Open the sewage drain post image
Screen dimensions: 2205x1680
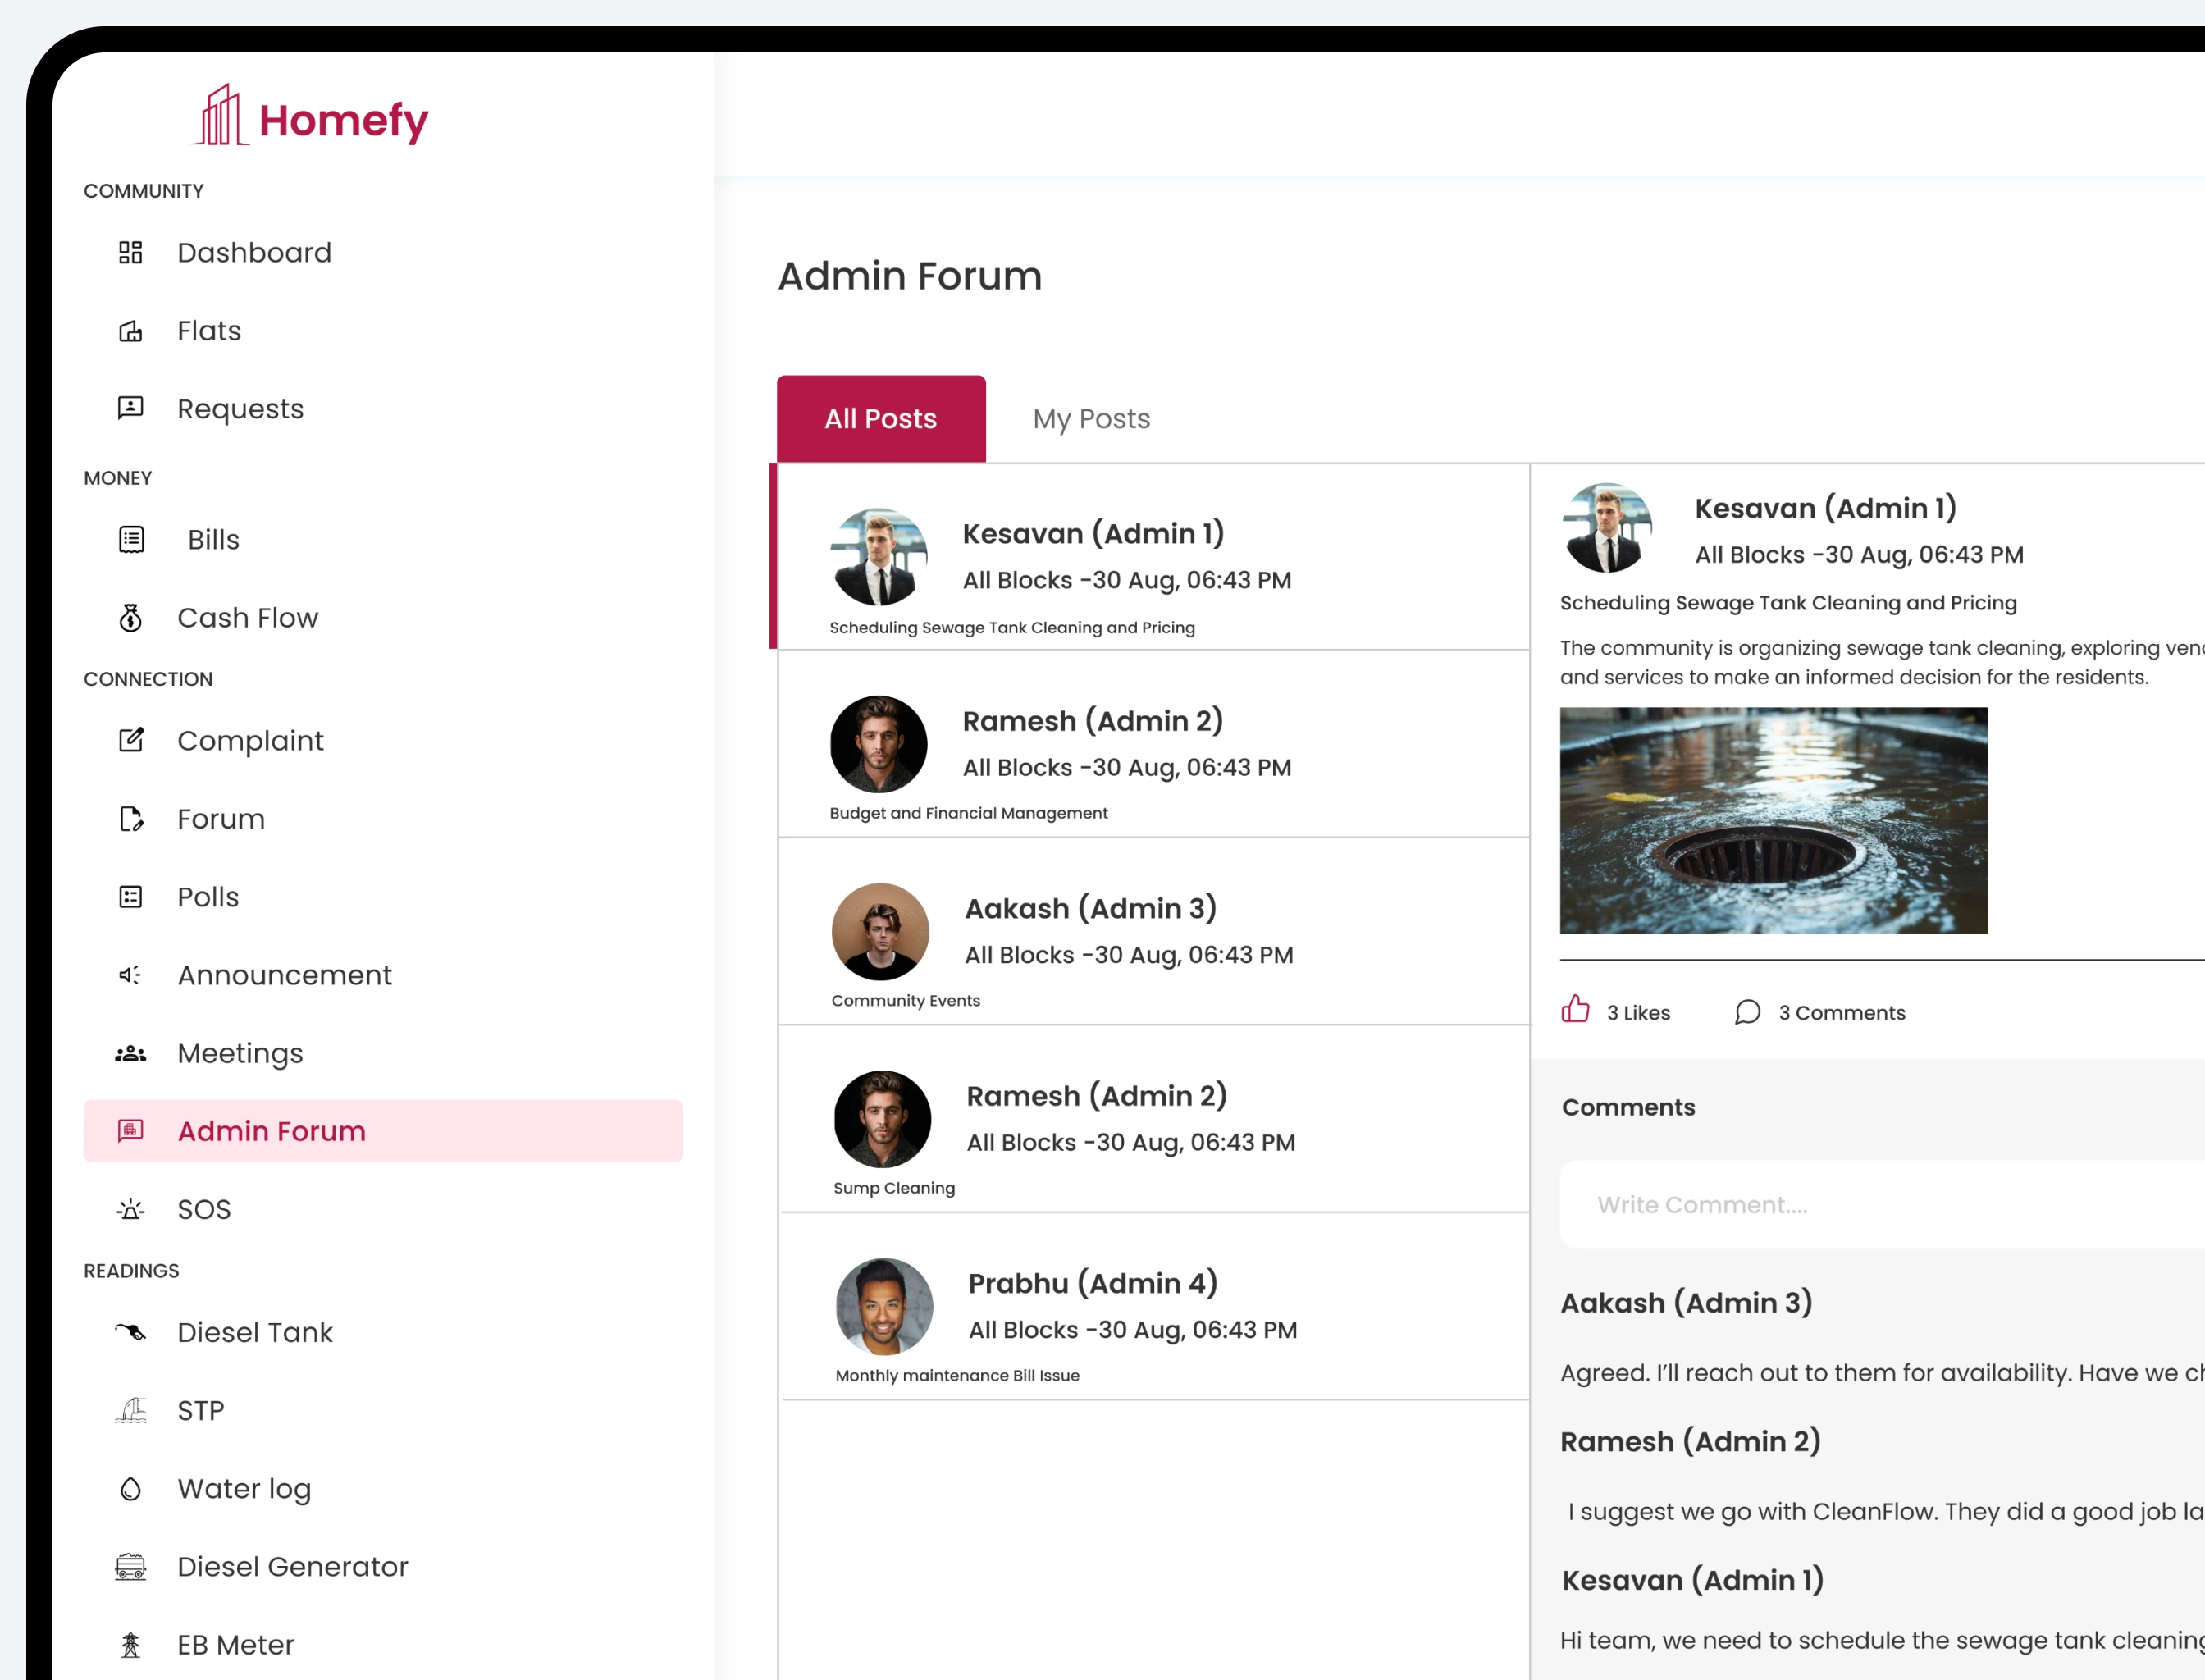click(1774, 820)
